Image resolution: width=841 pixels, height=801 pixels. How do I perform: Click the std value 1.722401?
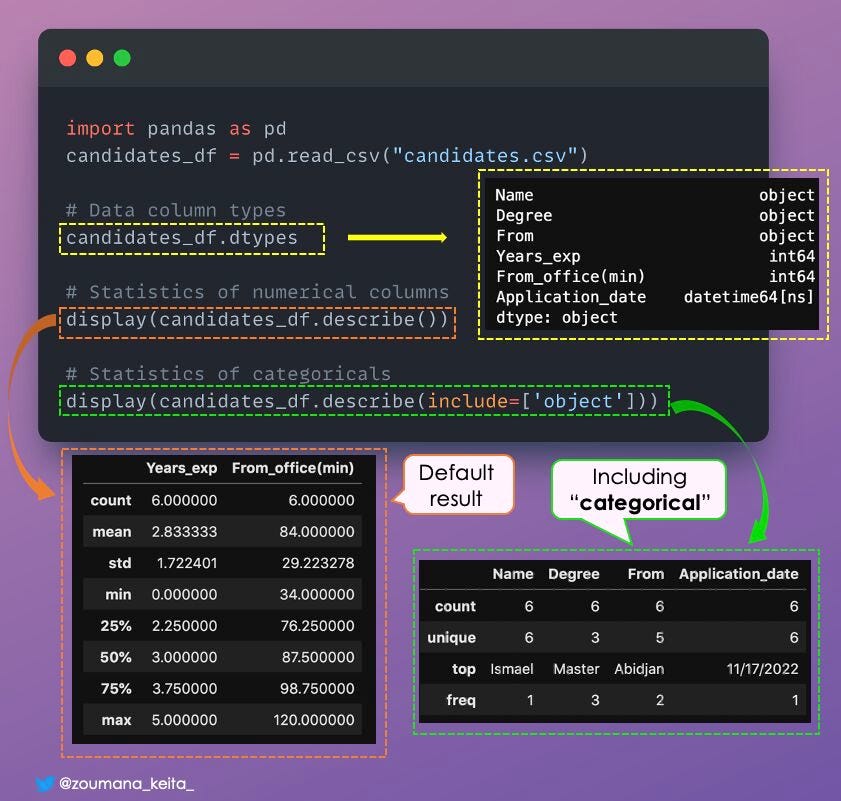pos(187,563)
